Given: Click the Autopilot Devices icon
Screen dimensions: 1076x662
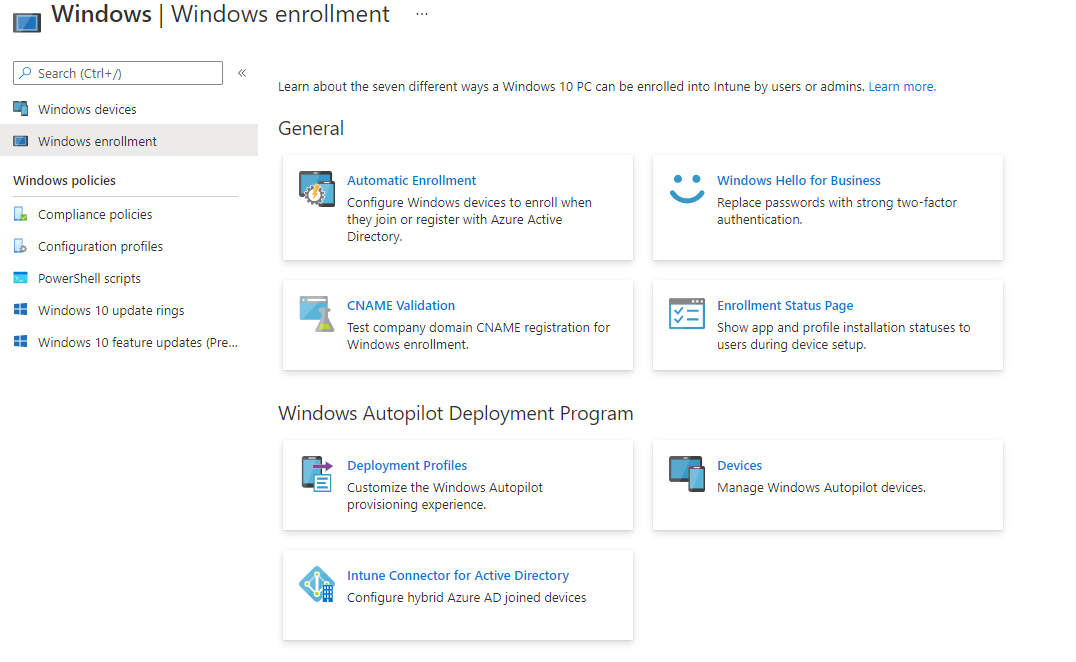Looking at the screenshot, I should click(687, 473).
